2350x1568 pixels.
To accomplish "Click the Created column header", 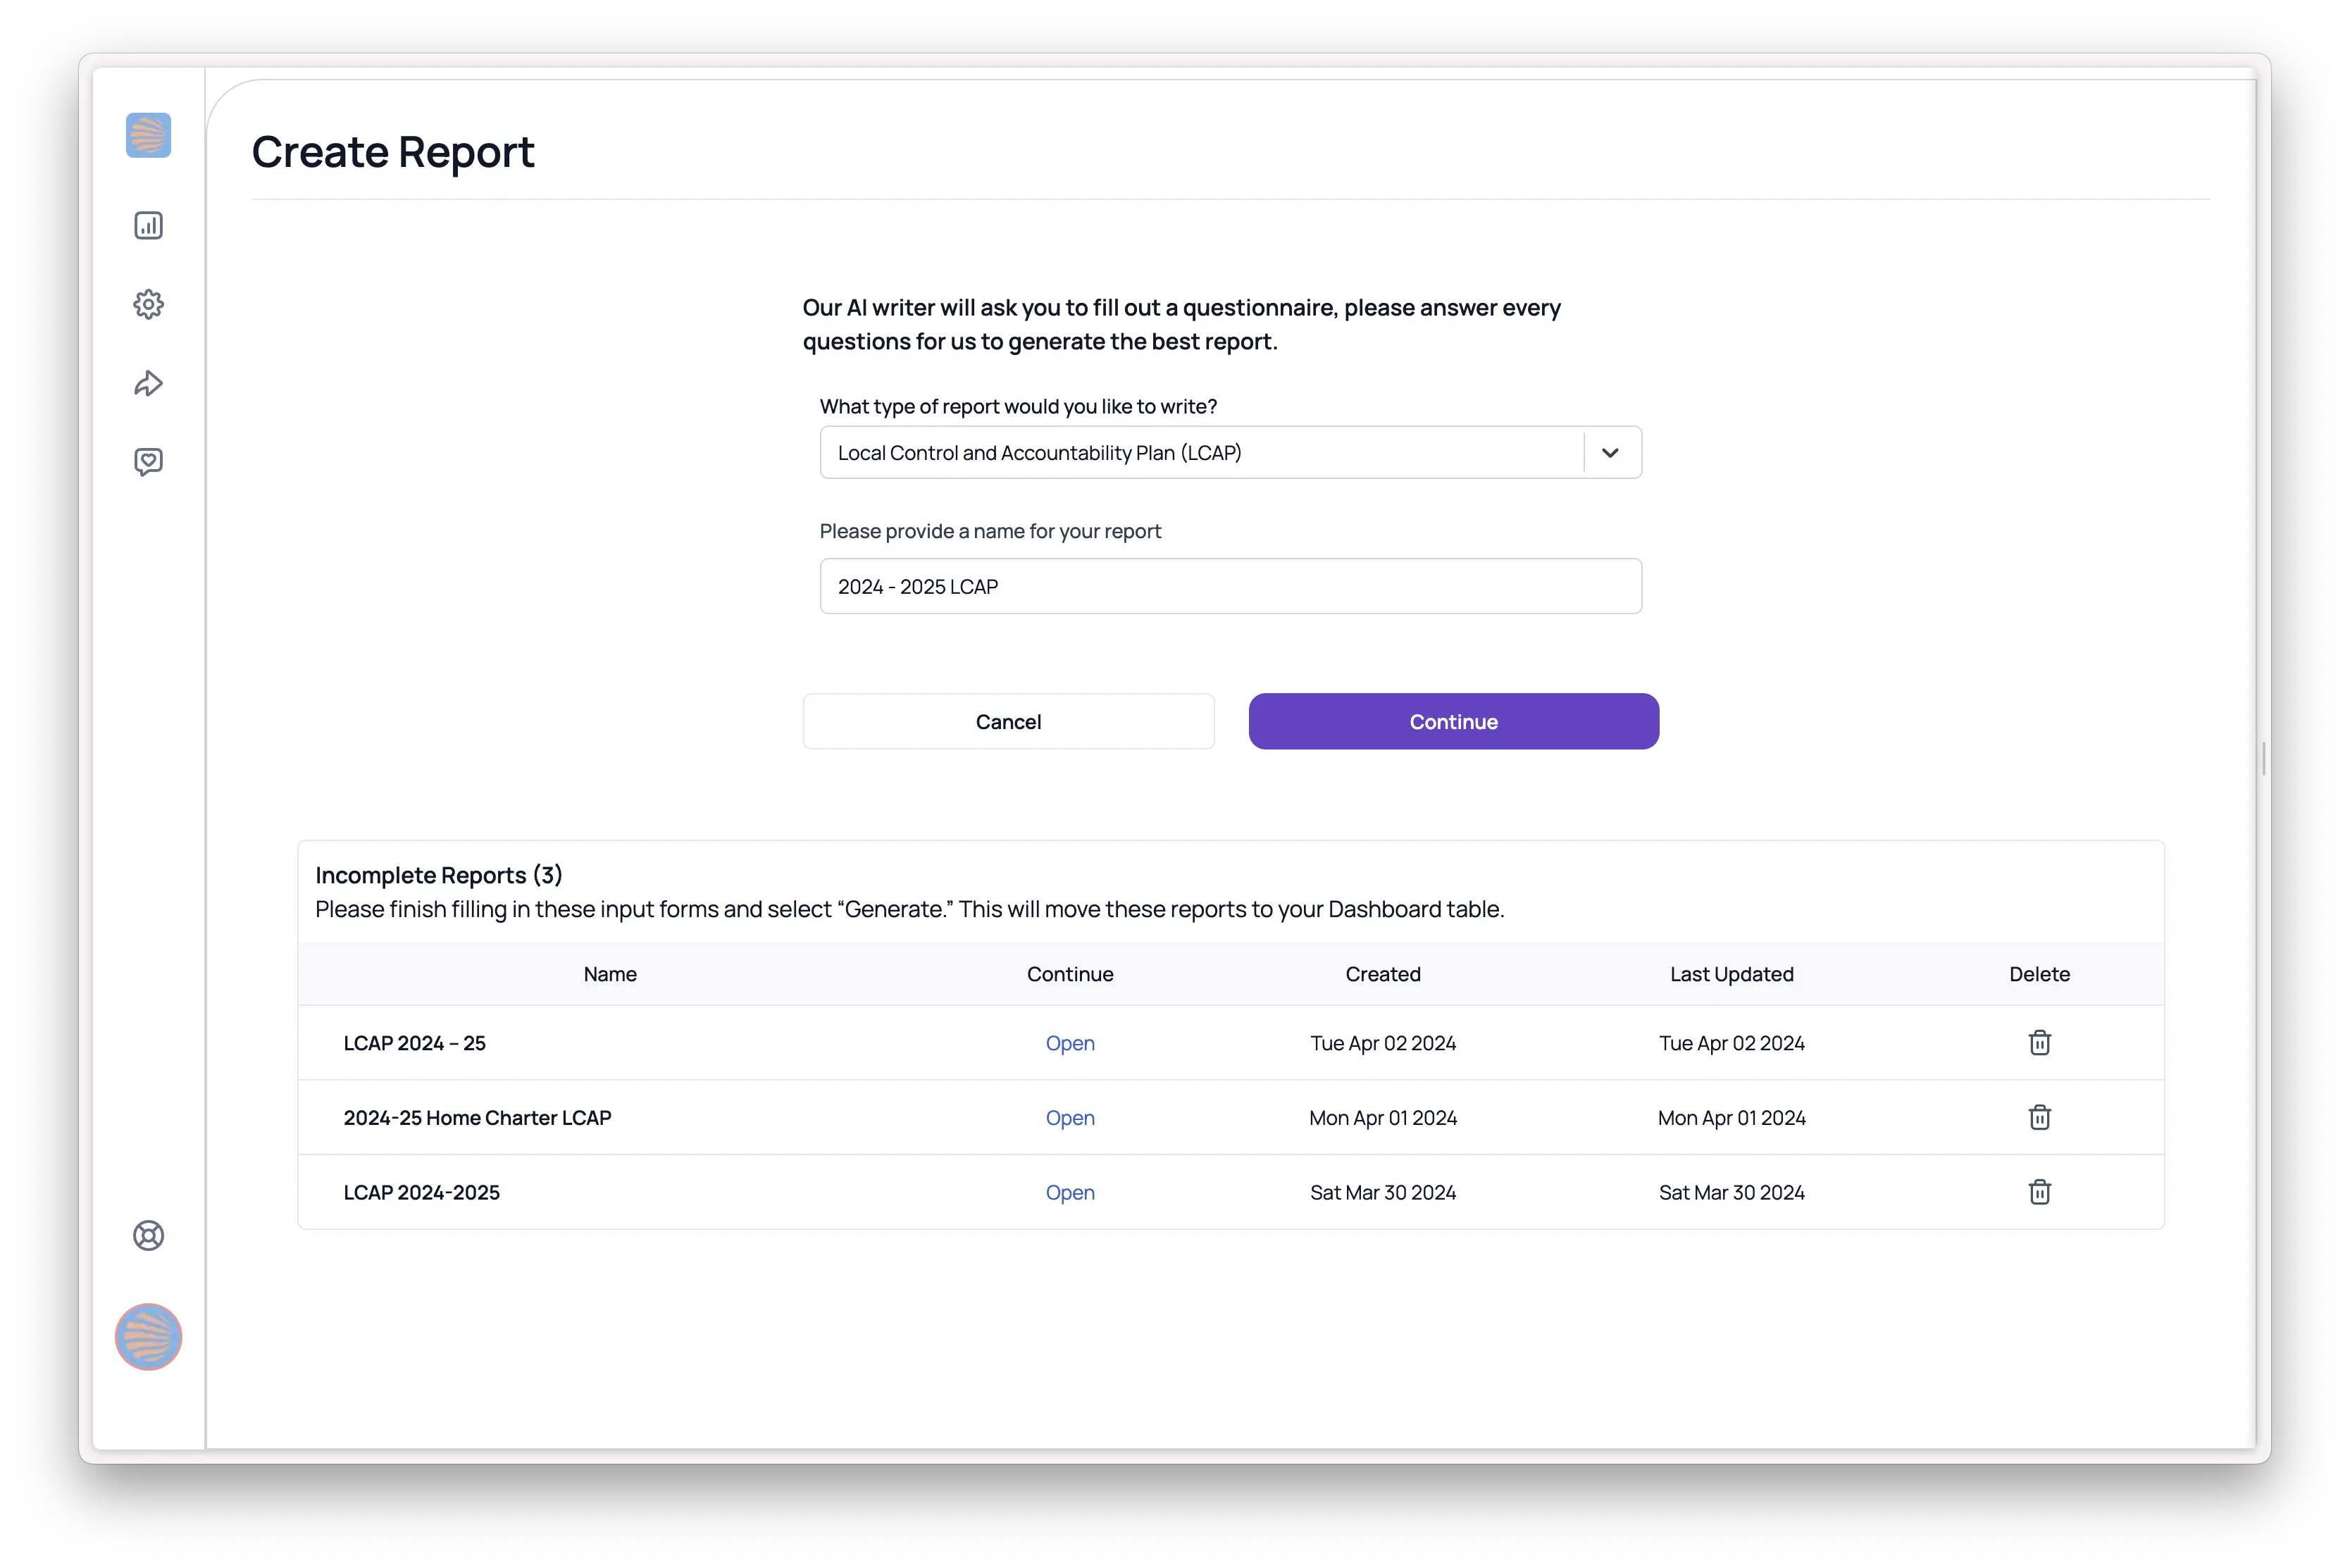I will pos(1383,974).
